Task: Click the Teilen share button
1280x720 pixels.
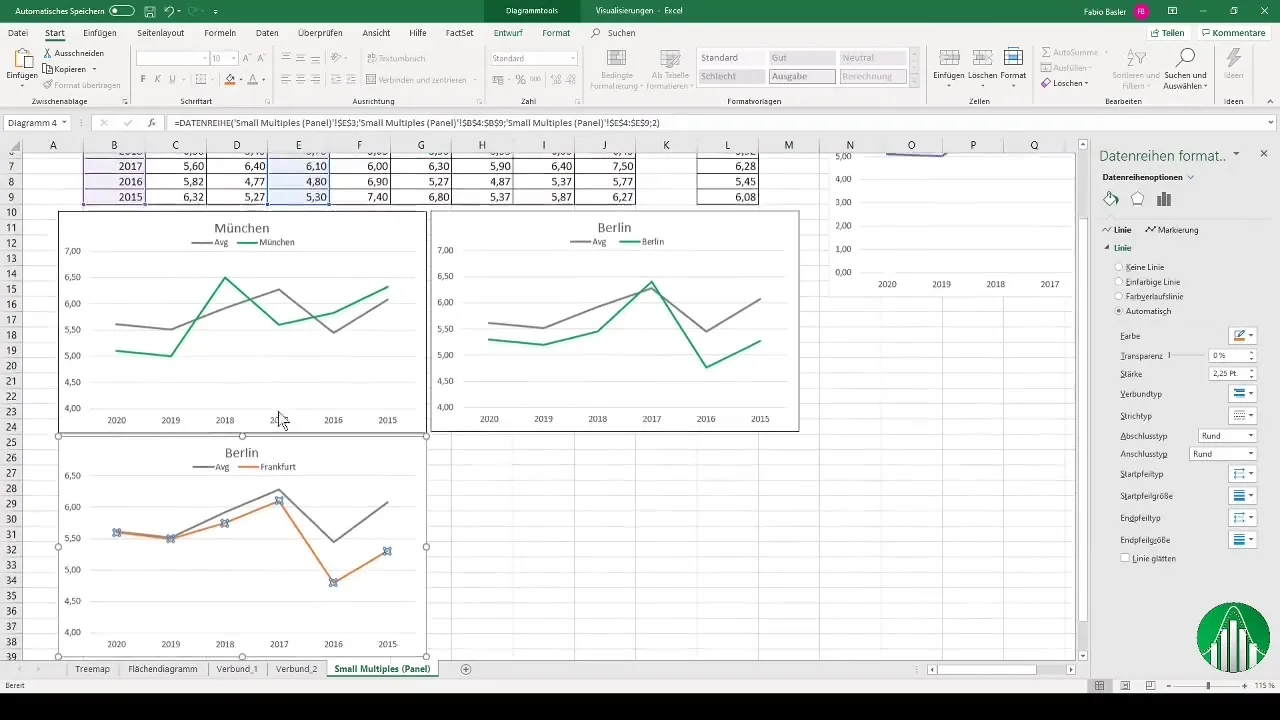Action: (x=1167, y=33)
